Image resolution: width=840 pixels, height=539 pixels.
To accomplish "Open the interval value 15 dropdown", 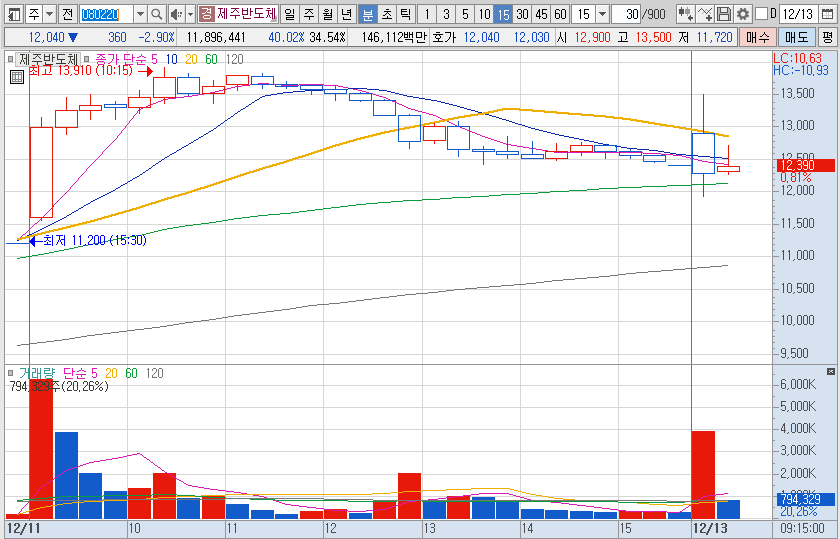I will tap(603, 14).
